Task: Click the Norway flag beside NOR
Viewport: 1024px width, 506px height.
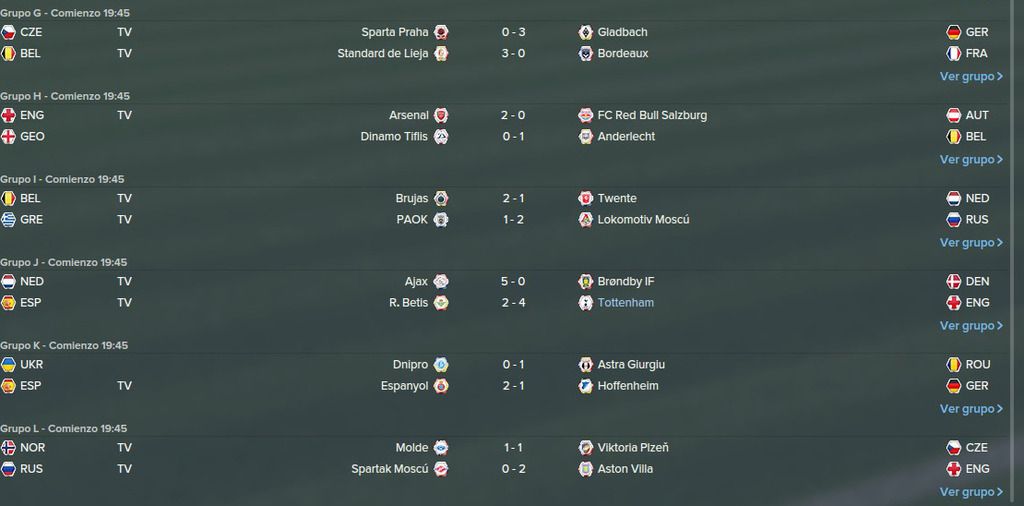Action: [8, 448]
